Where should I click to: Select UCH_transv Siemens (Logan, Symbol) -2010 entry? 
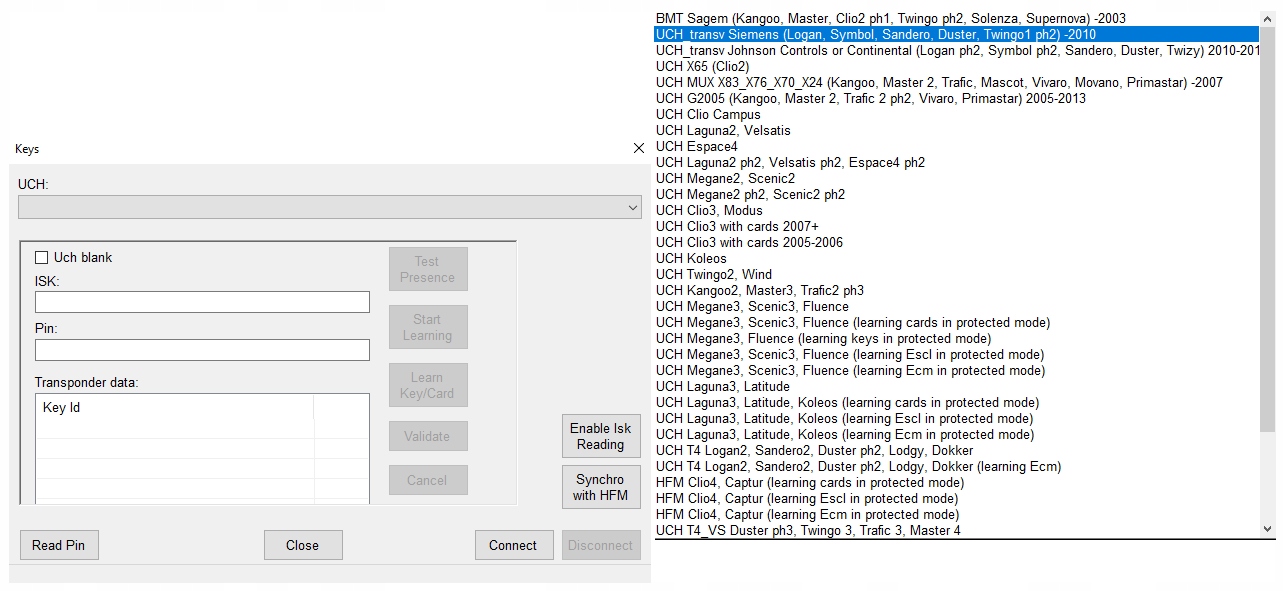pos(957,34)
